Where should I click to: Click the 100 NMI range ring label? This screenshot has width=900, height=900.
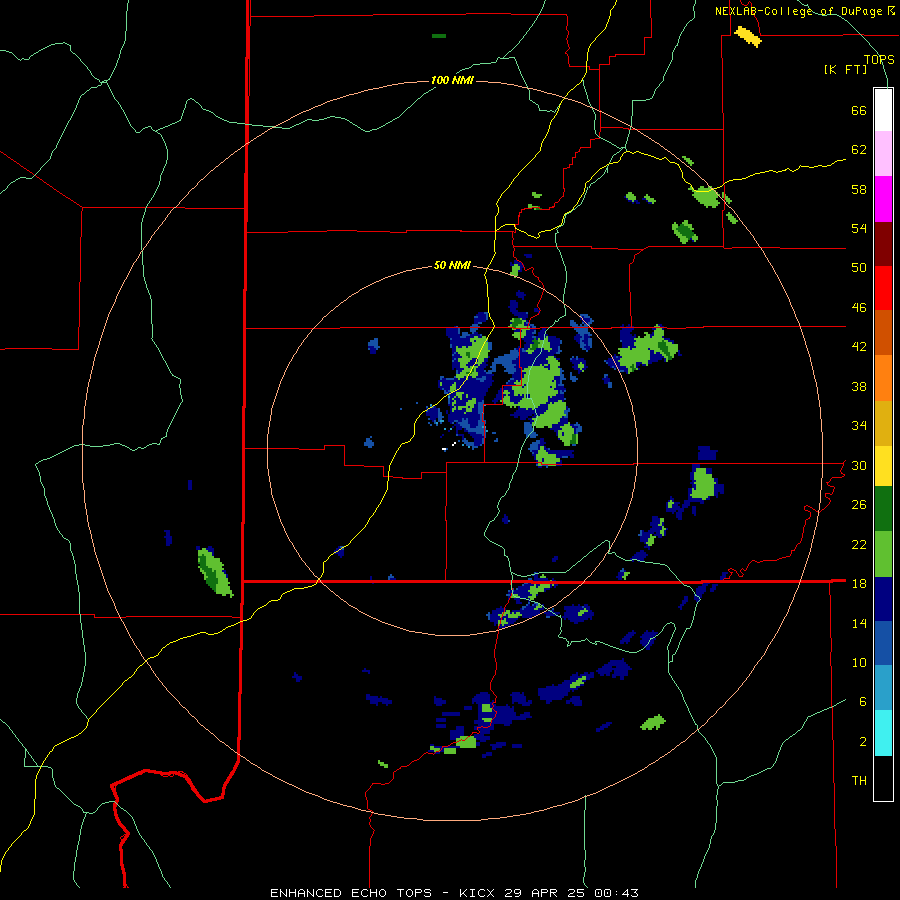[452, 80]
